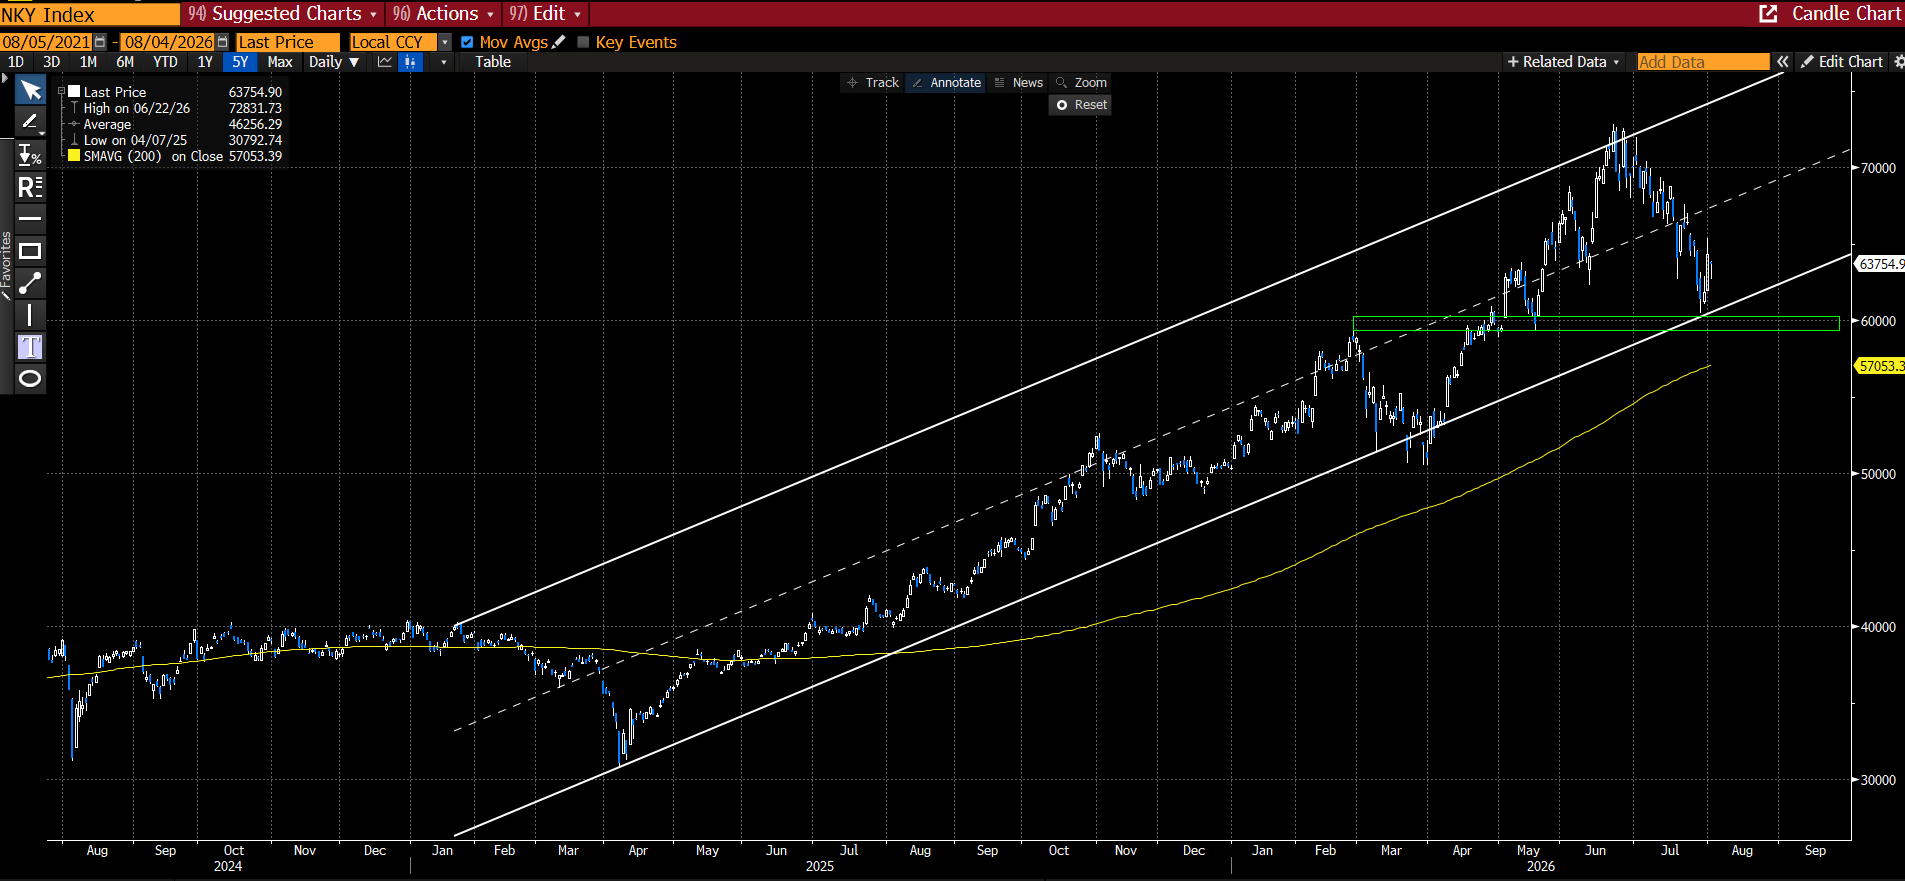1905x881 pixels.
Task: Select the pencil annotation drawing tool
Action: 30,122
